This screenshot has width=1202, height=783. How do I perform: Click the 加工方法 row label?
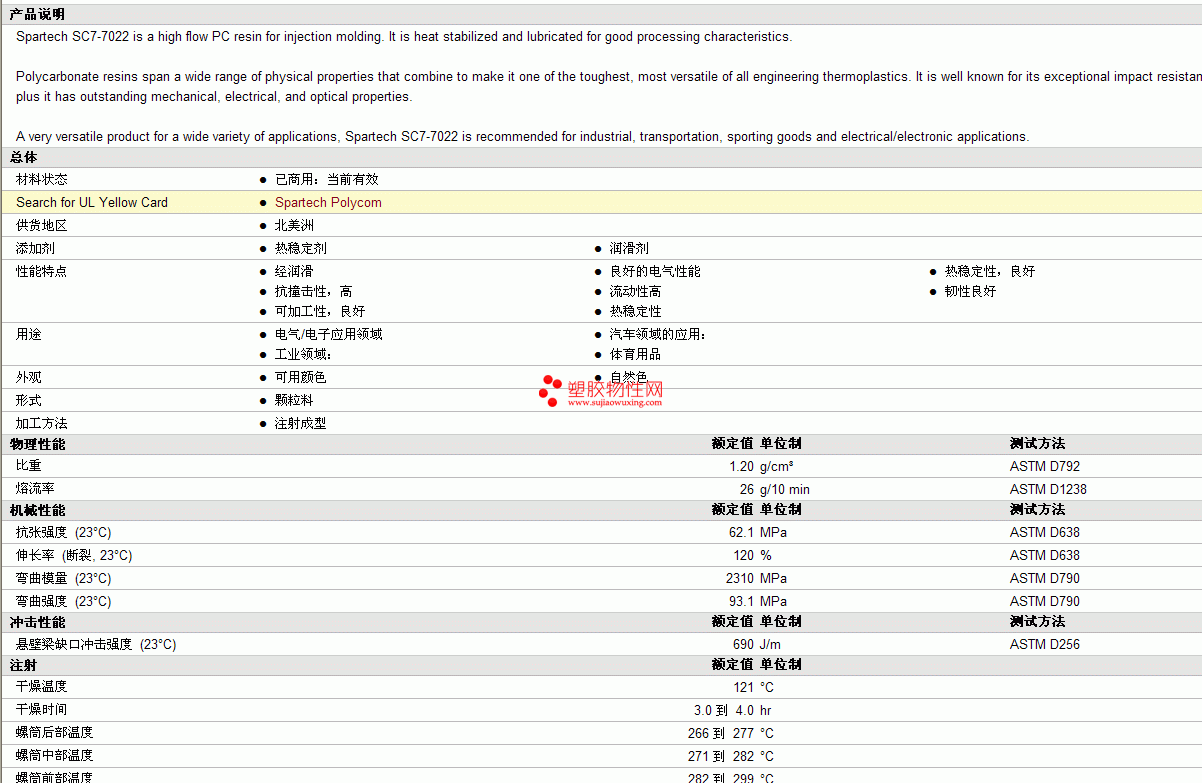click(x=42, y=423)
